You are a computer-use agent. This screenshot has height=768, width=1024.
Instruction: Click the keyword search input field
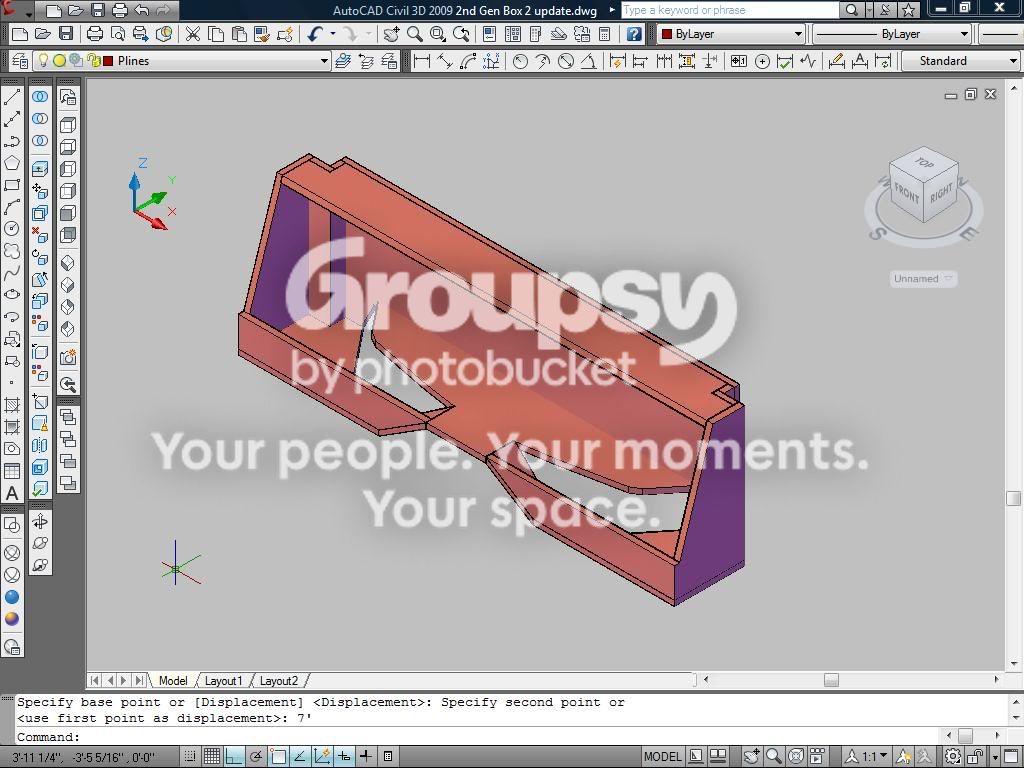coord(729,10)
